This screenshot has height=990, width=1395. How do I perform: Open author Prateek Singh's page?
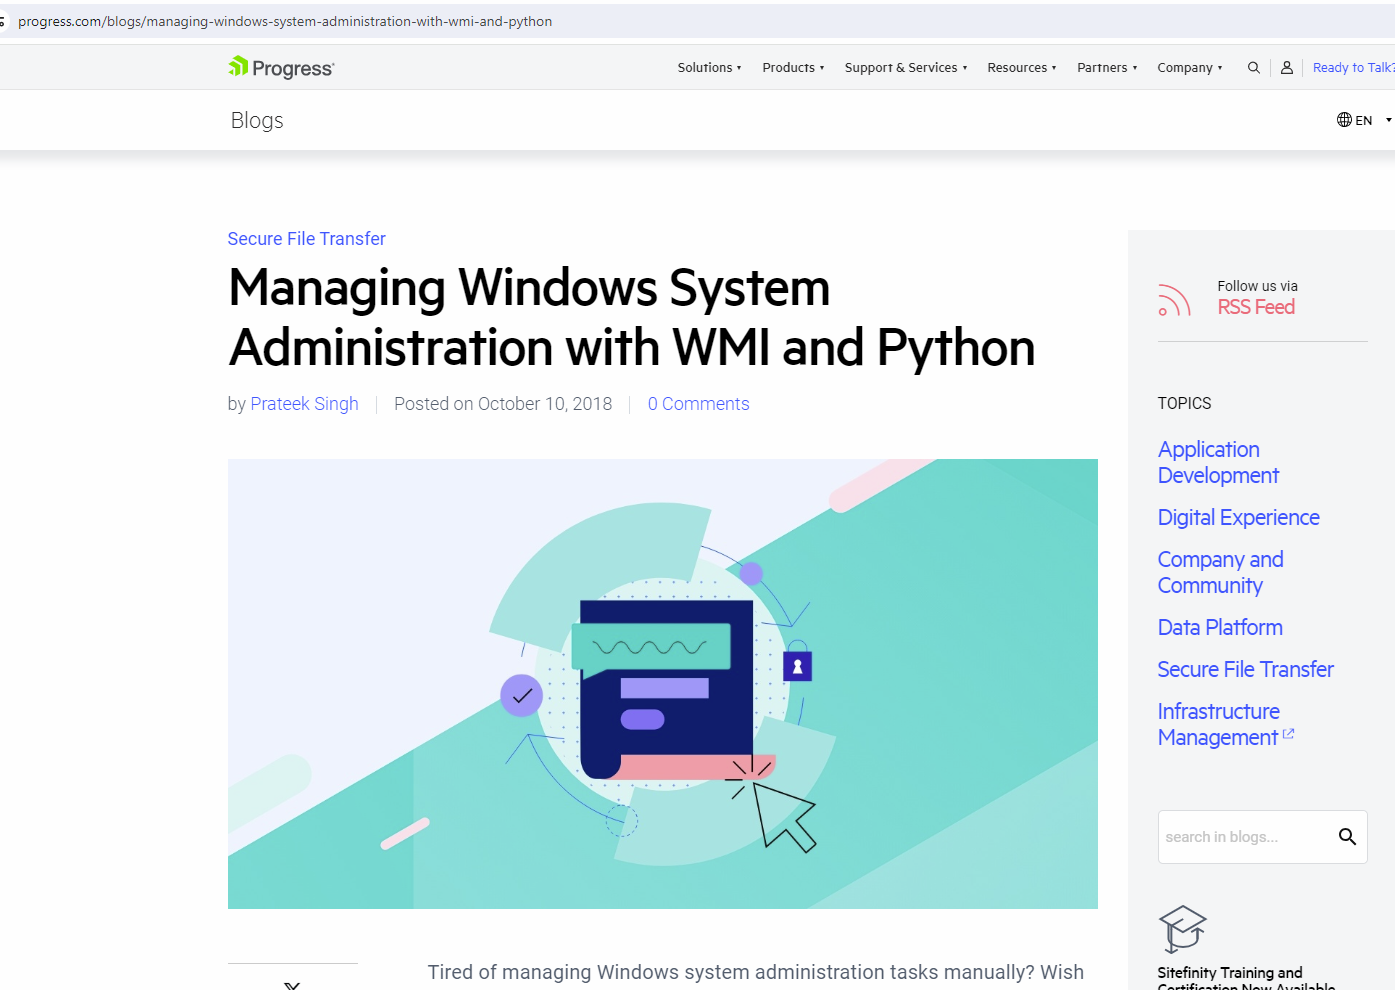point(304,404)
